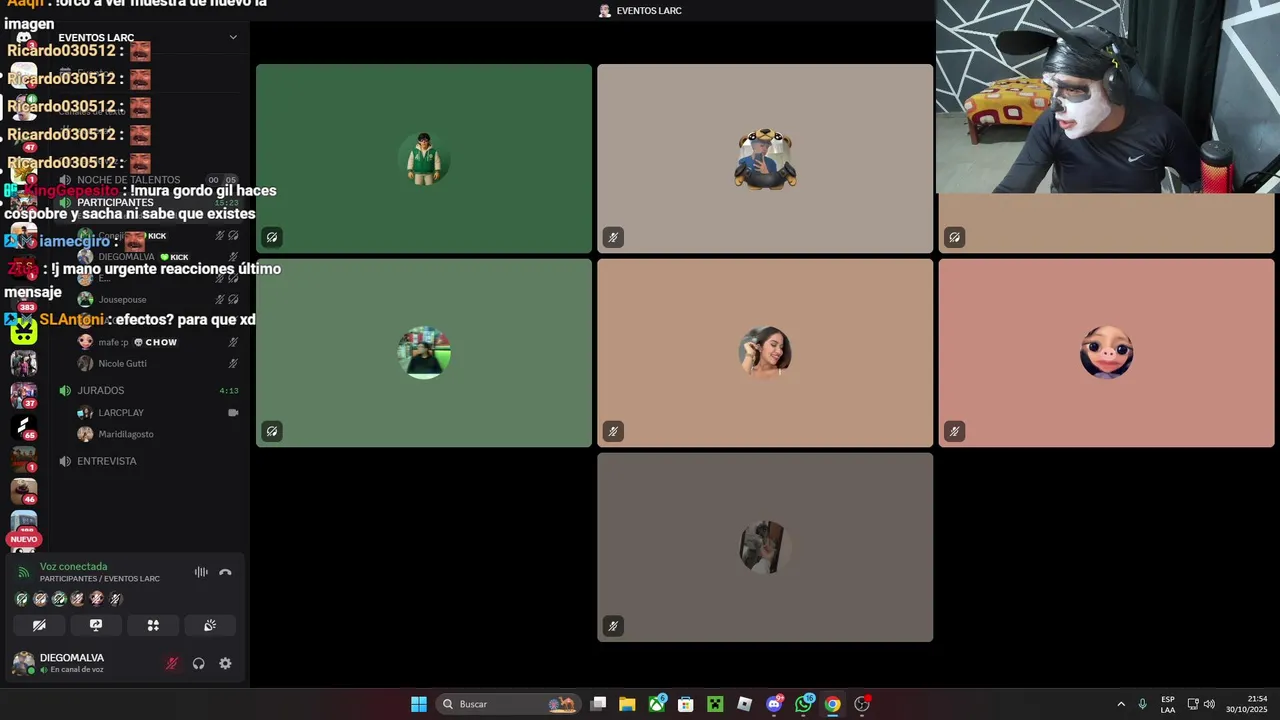Select the pink cartoon face video tile

[x=1106, y=352]
